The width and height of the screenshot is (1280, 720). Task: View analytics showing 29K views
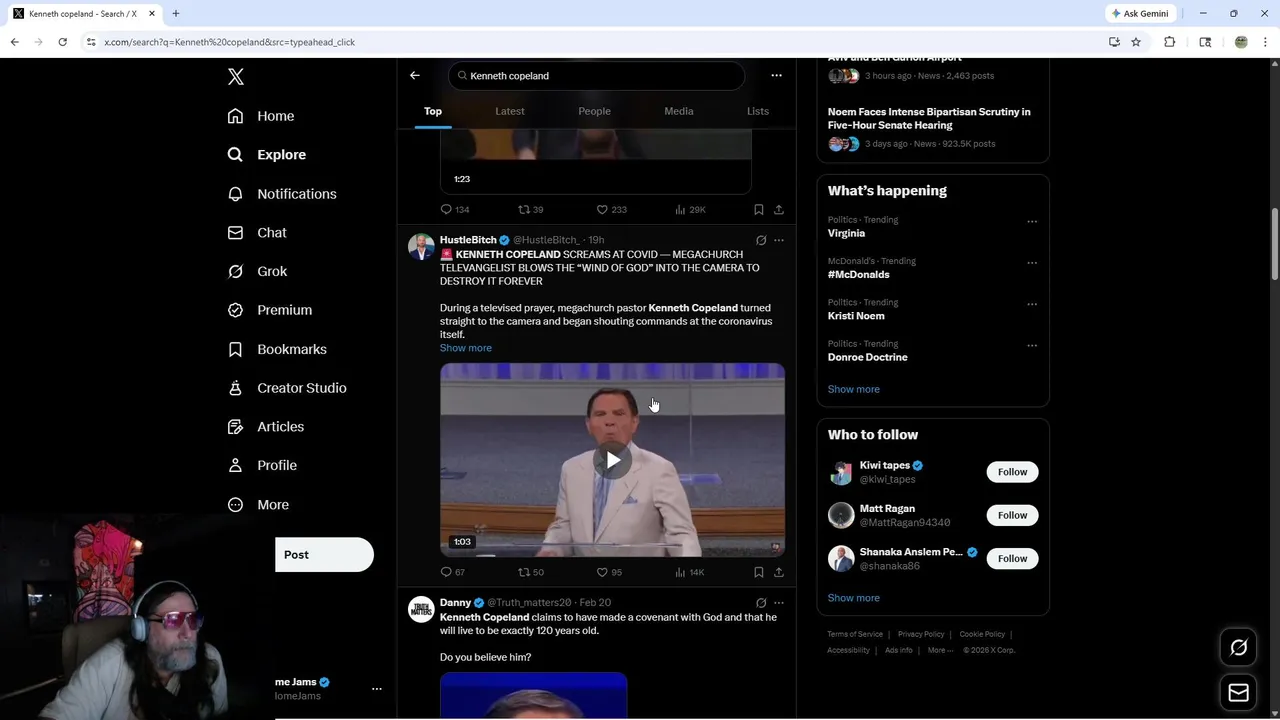tap(690, 209)
